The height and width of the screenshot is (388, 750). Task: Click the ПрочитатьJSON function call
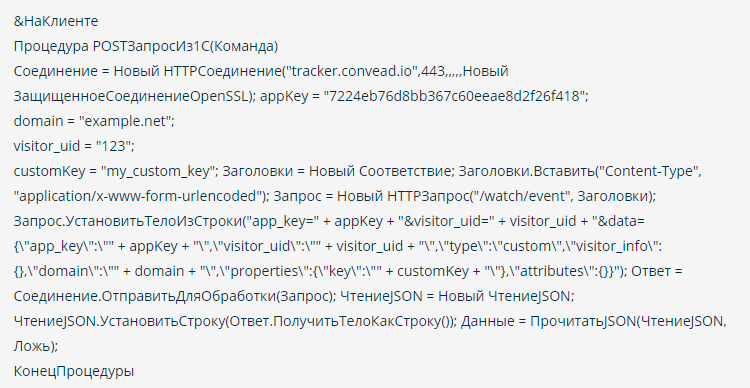(x=583, y=321)
